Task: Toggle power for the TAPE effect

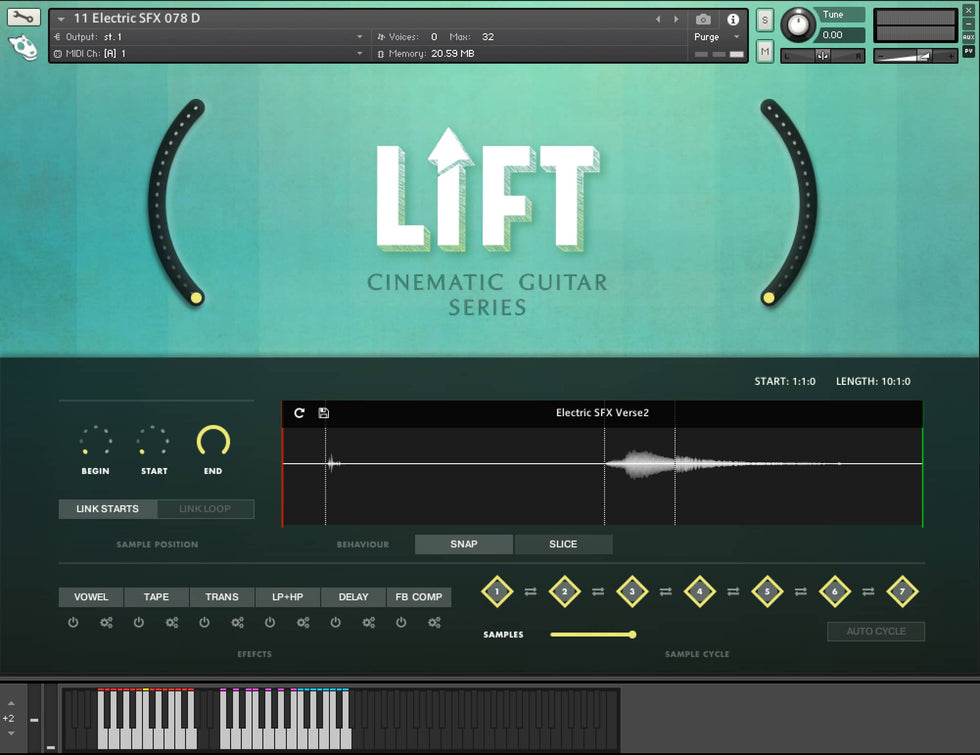Action: point(139,623)
